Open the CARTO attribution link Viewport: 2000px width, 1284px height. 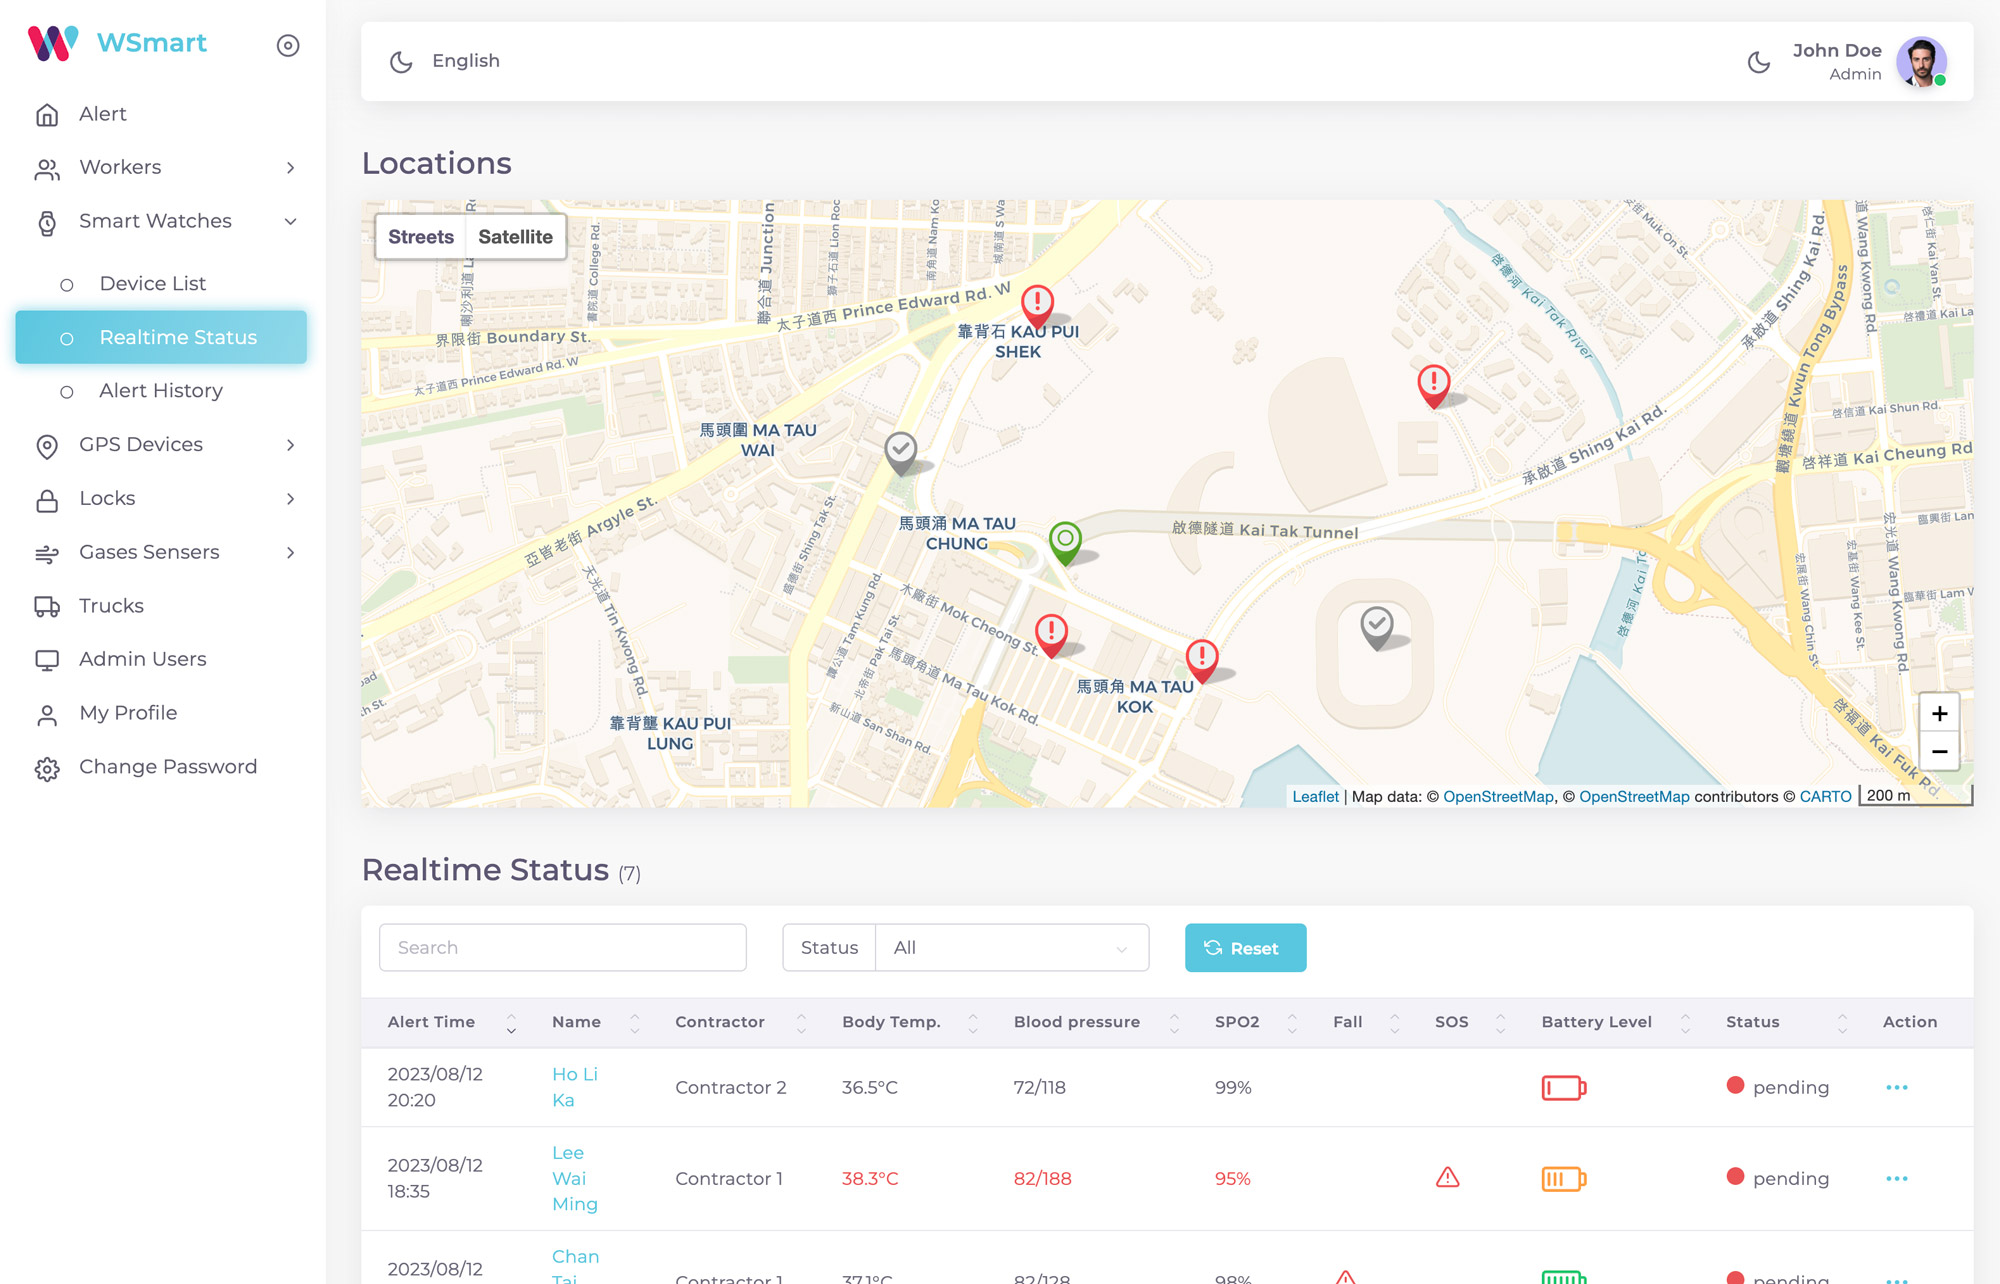point(1825,796)
